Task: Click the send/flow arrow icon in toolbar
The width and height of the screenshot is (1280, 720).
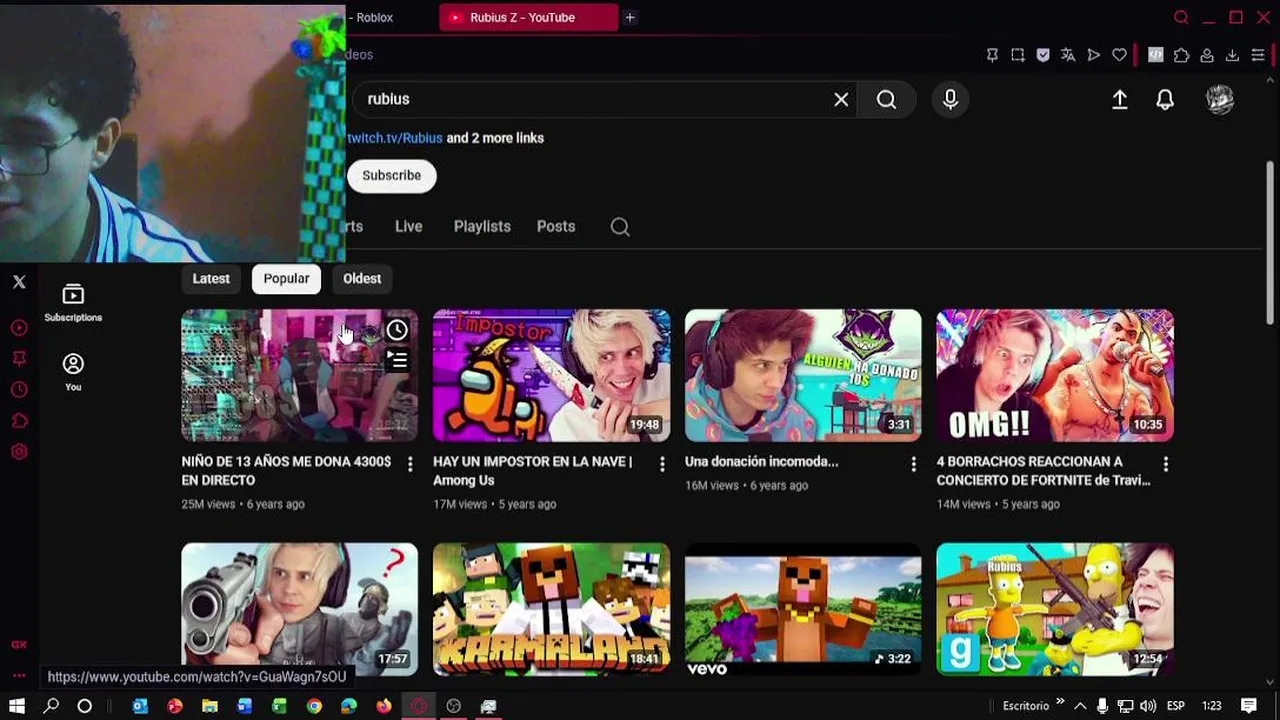Action: 1094,55
